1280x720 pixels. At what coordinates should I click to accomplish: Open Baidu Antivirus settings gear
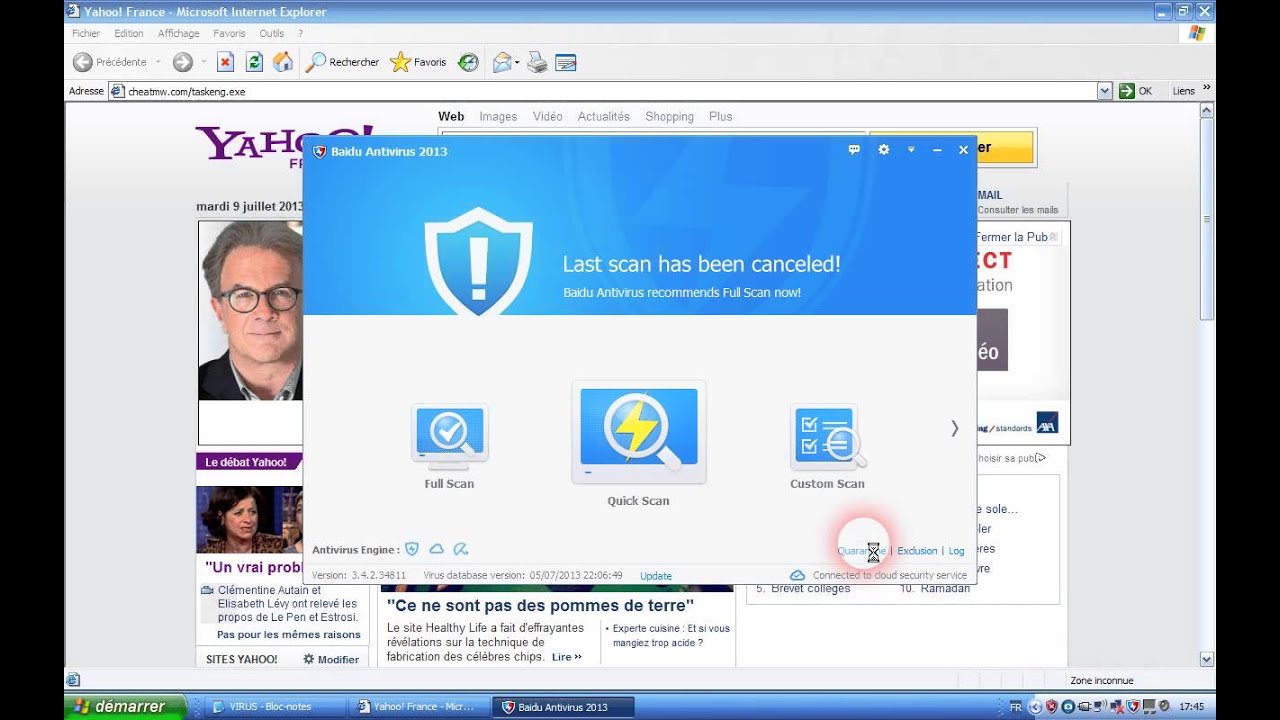(x=883, y=150)
